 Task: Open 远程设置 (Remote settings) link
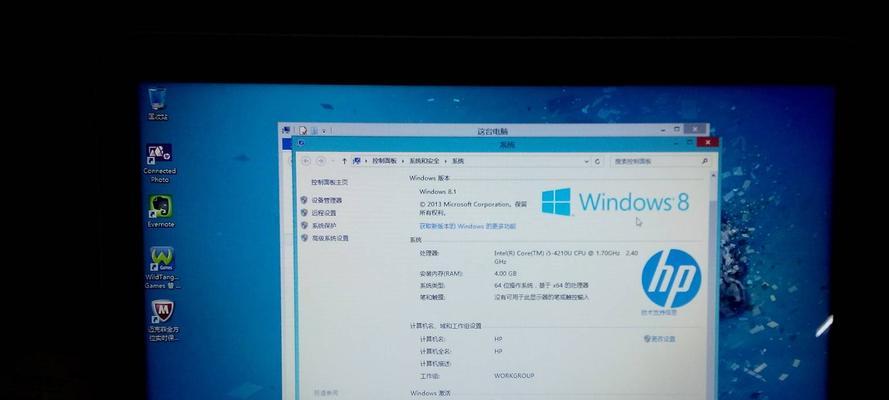324,213
